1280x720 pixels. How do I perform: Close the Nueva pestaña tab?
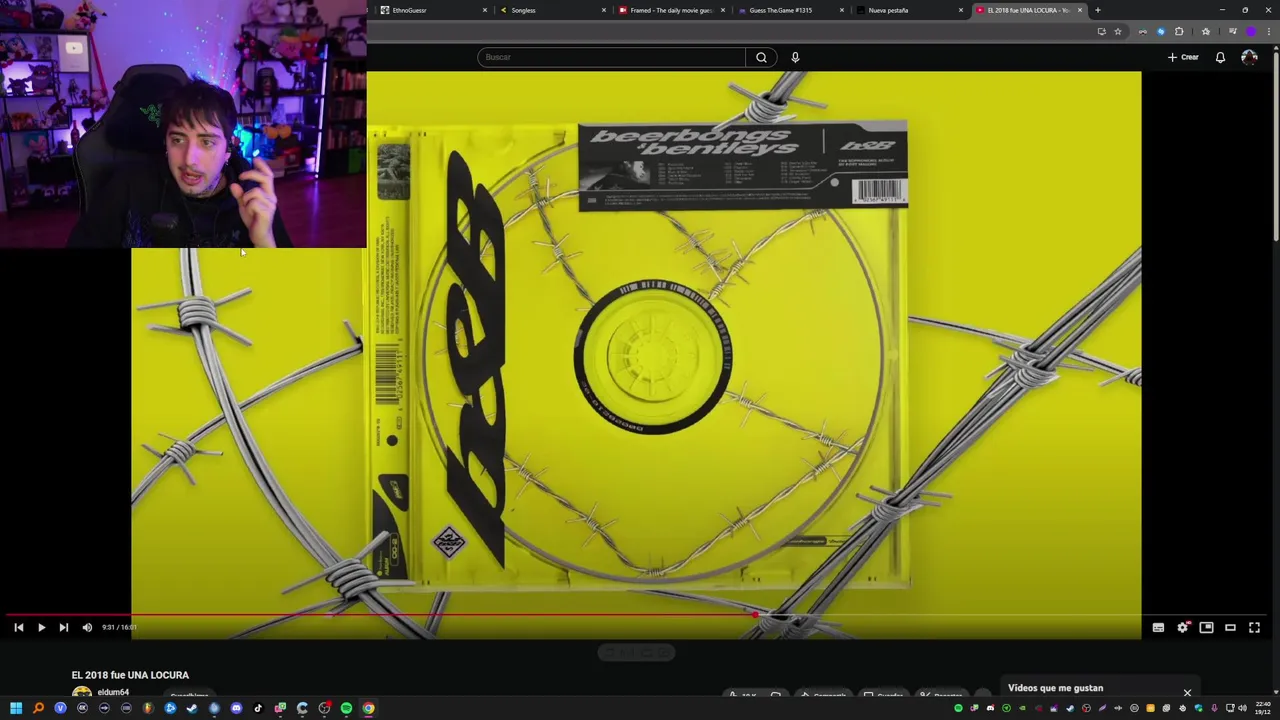pyautogui.click(x=961, y=10)
